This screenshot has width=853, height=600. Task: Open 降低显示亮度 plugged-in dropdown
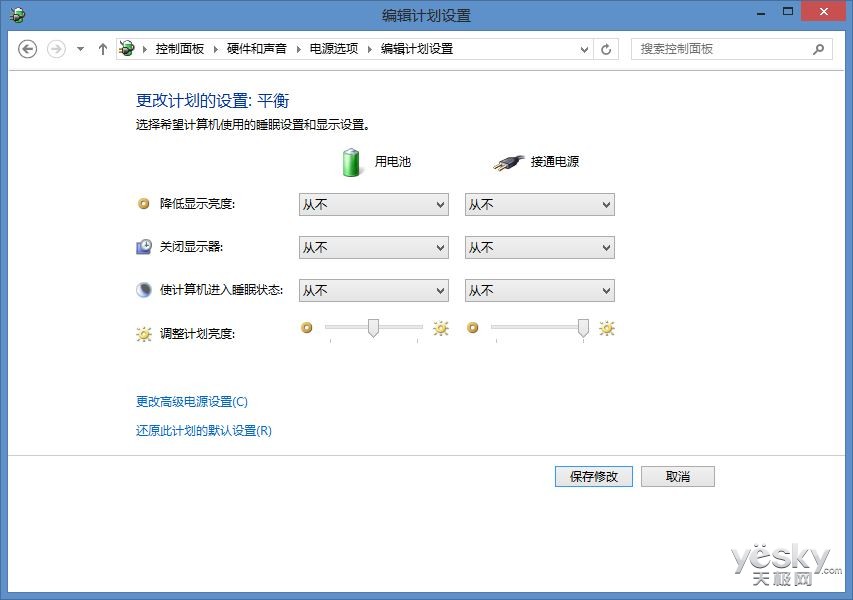click(x=540, y=205)
